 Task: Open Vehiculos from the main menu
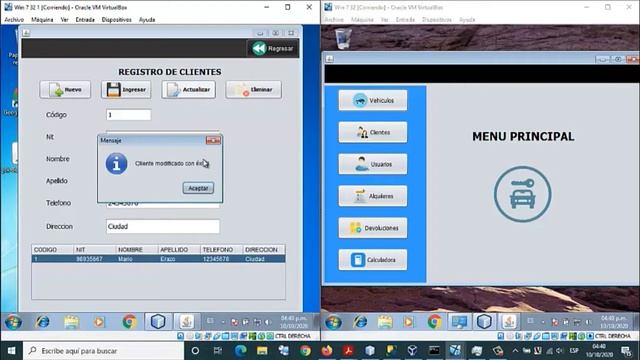tap(373, 100)
